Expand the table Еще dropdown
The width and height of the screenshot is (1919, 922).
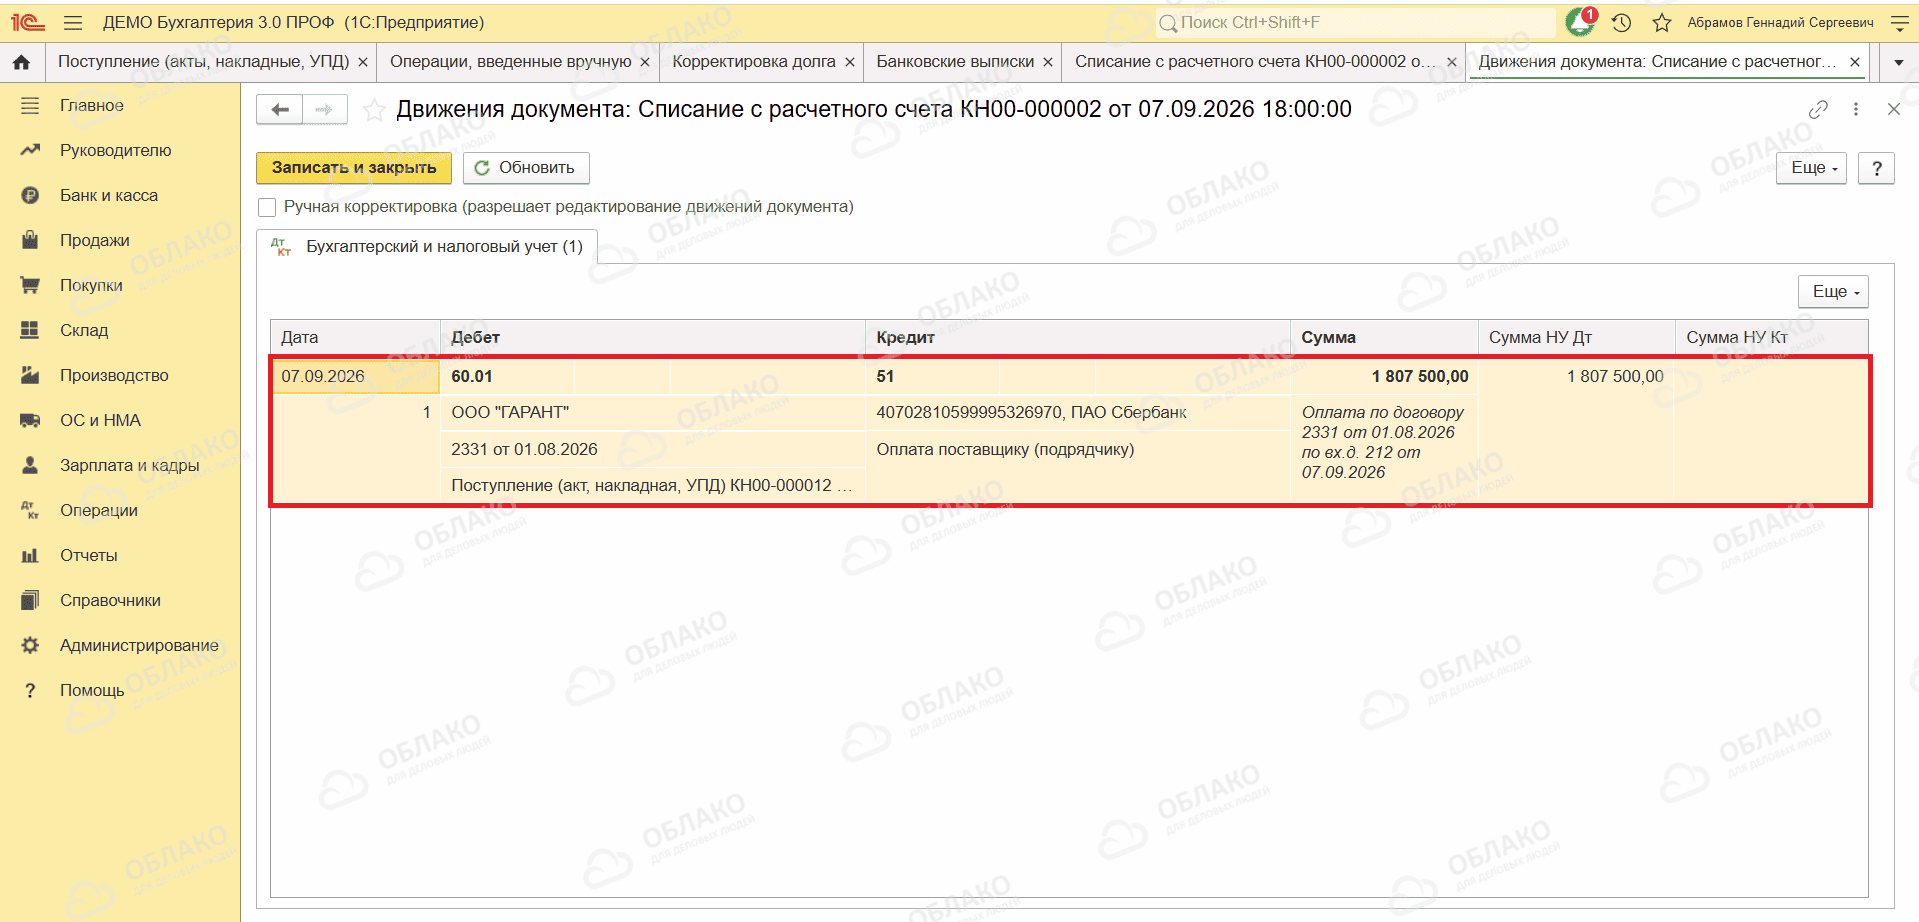[x=1833, y=291]
